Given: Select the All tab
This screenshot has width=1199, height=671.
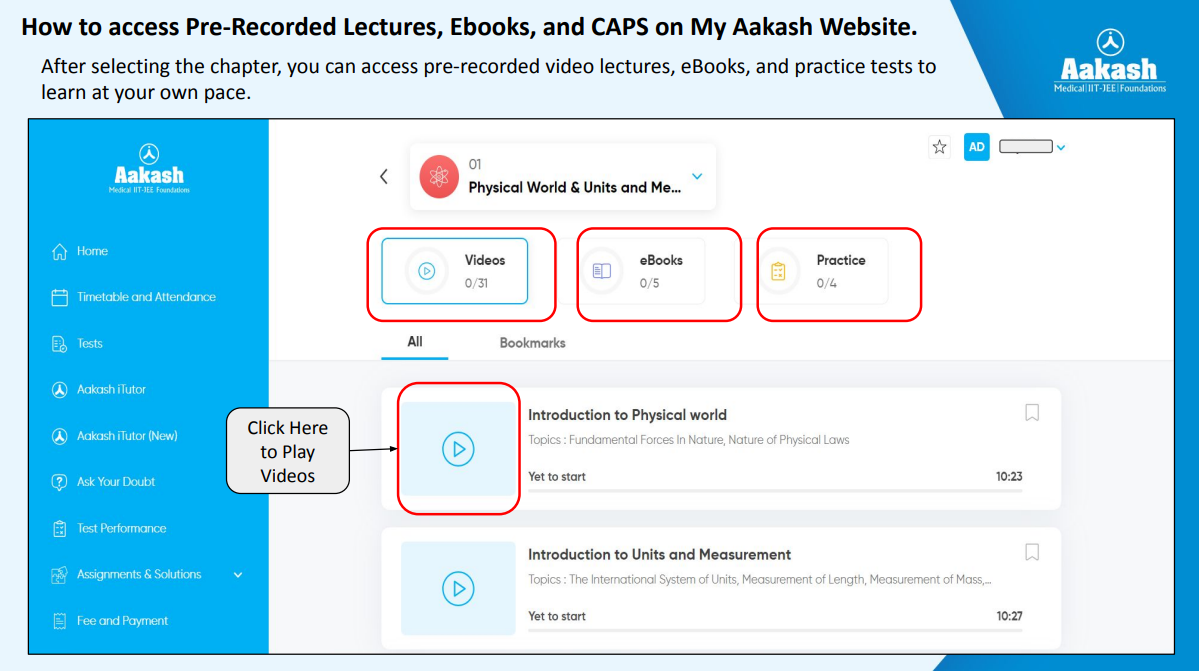Looking at the screenshot, I should tap(414, 342).
